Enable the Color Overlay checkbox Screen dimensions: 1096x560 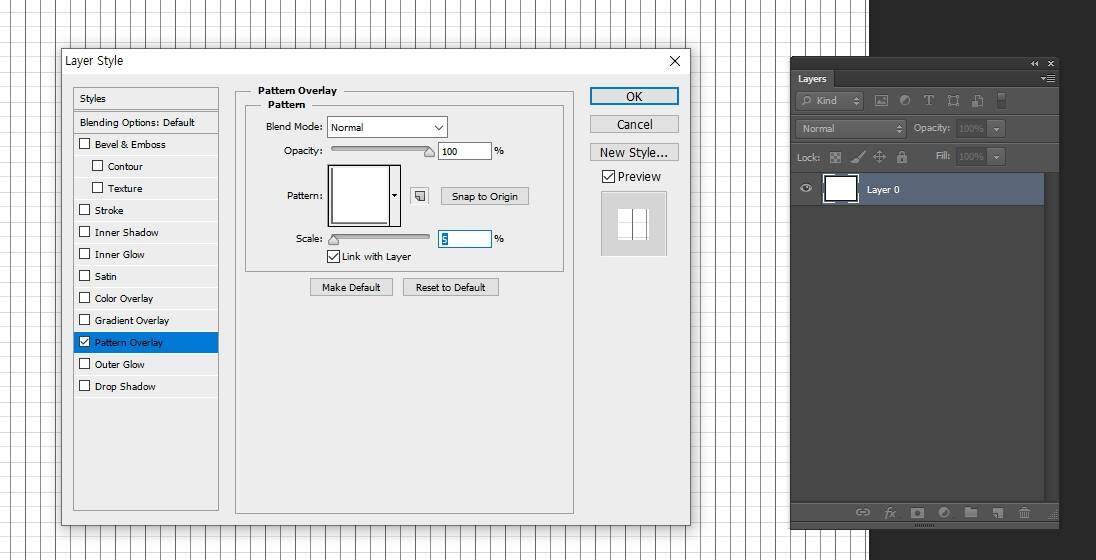coord(85,298)
